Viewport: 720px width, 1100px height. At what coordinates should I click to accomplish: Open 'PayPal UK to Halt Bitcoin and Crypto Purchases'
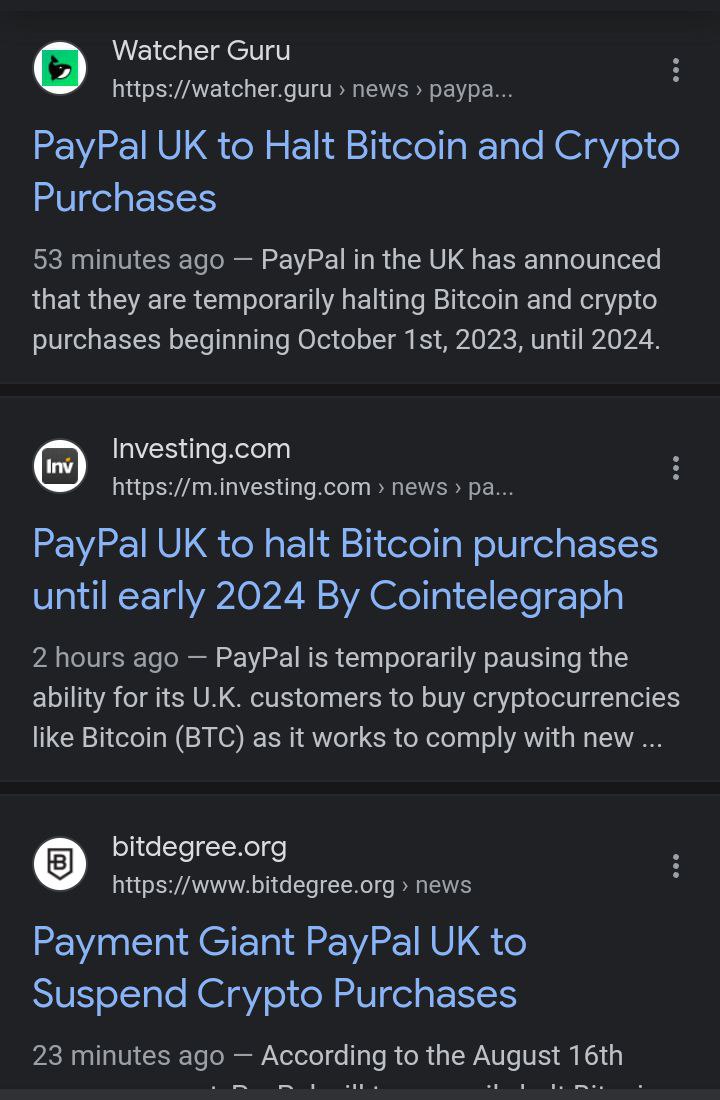click(356, 172)
